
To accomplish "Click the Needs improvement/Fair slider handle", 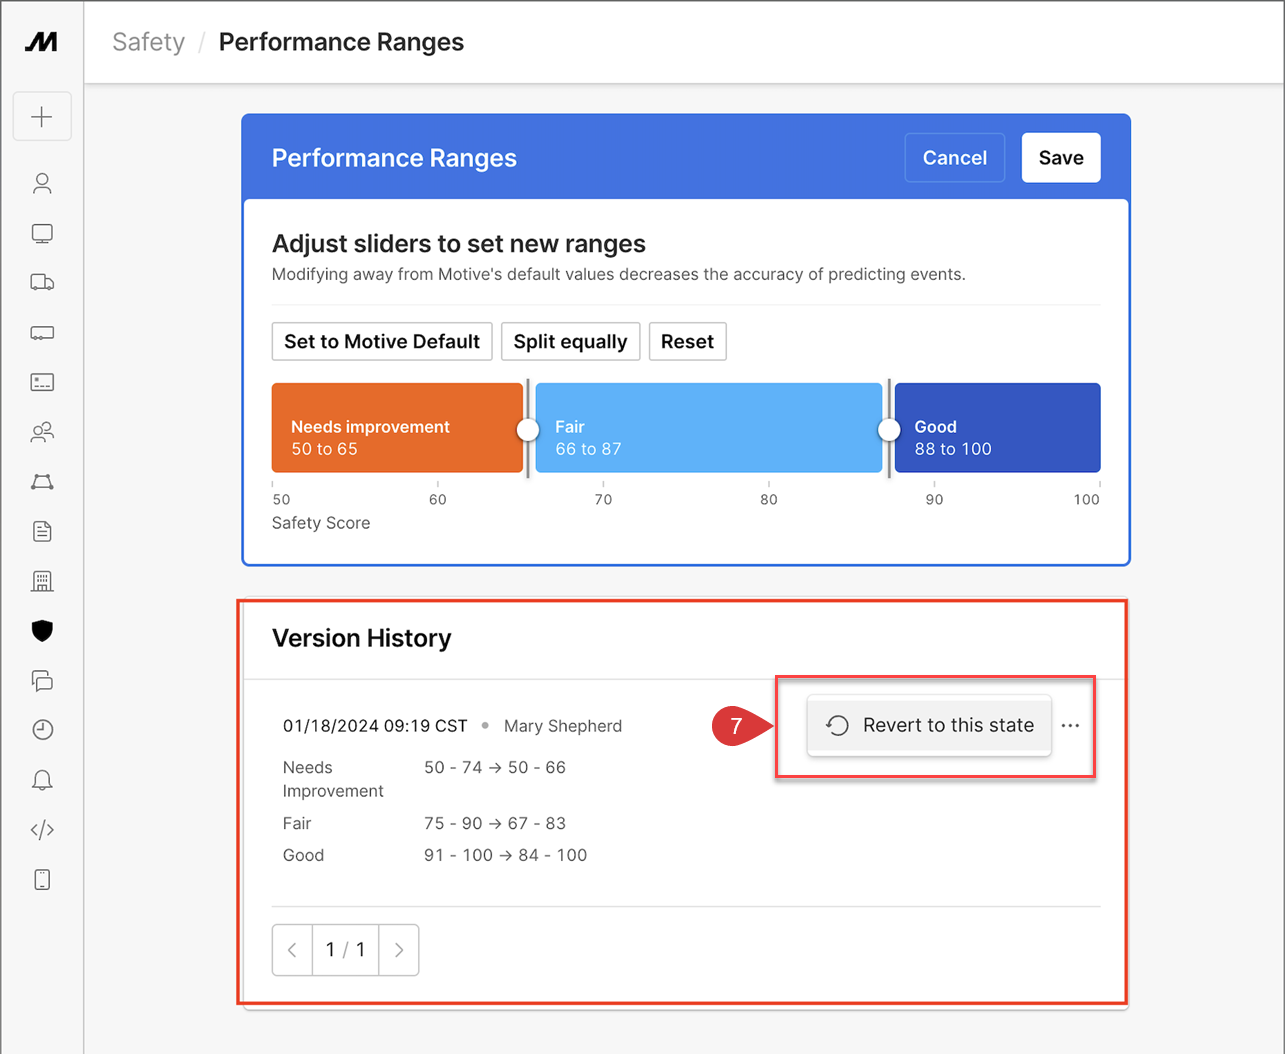I will point(528,429).
